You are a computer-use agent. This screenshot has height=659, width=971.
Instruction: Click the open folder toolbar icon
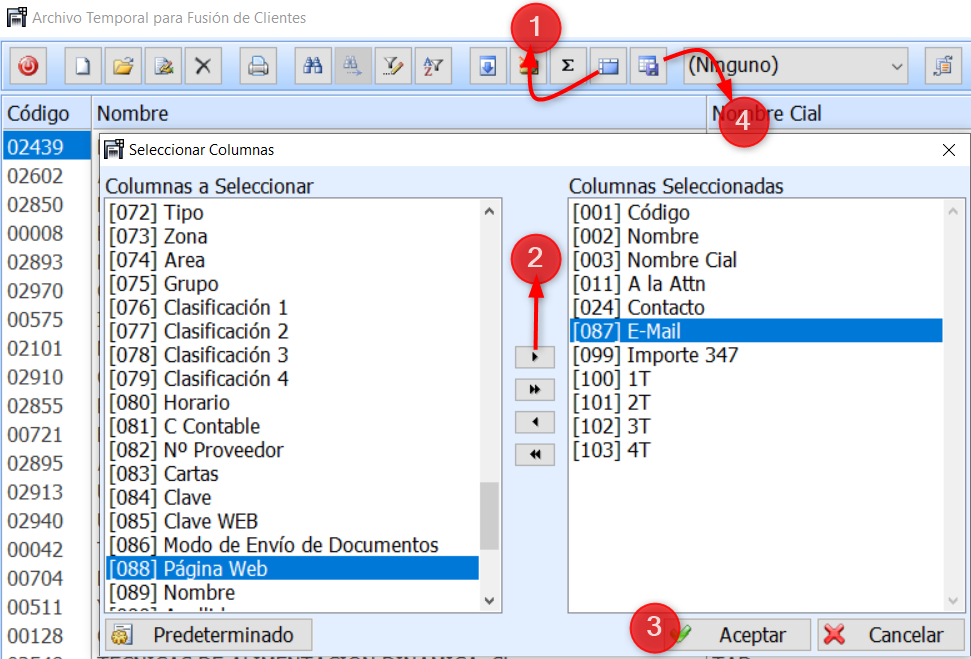[x=123, y=67]
